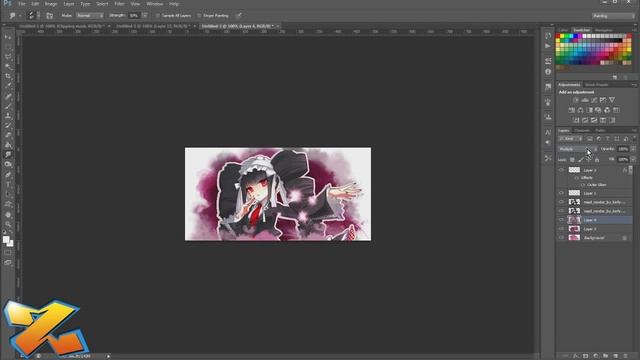Select the Pen tool
640x360 pixels.
[8, 175]
